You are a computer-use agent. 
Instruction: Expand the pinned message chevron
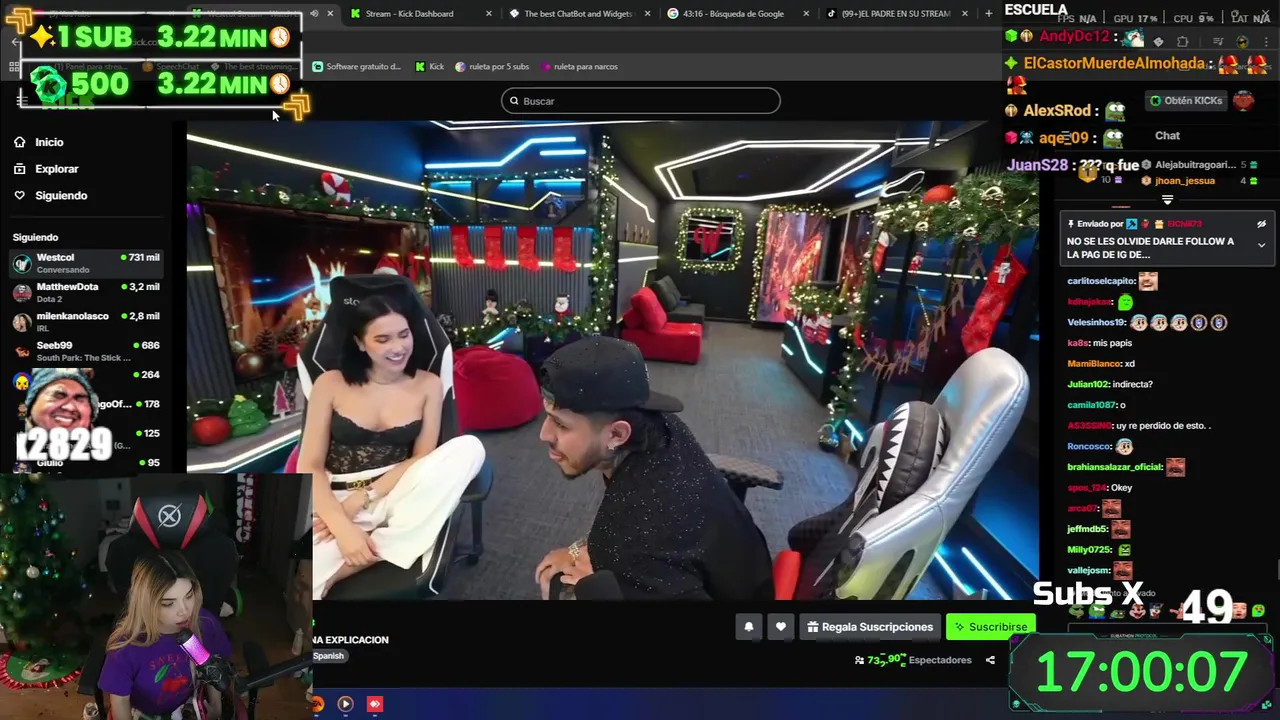(x=1261, y=245)
